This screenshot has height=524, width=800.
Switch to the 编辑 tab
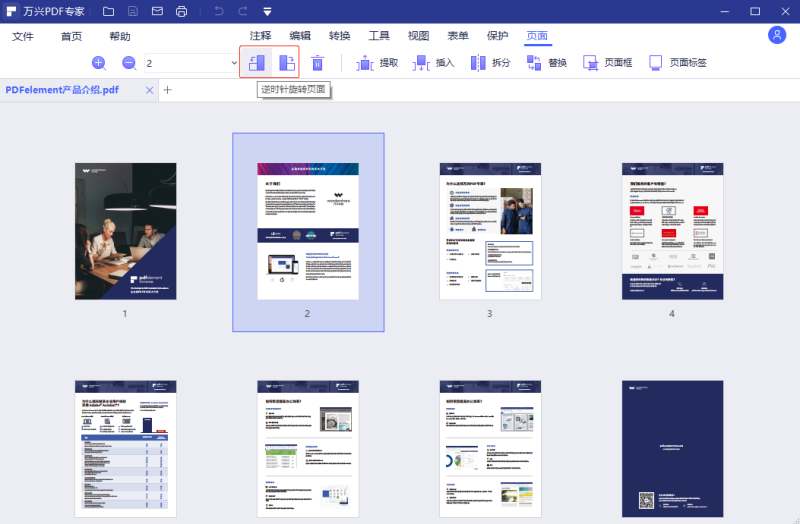[300, 36]
